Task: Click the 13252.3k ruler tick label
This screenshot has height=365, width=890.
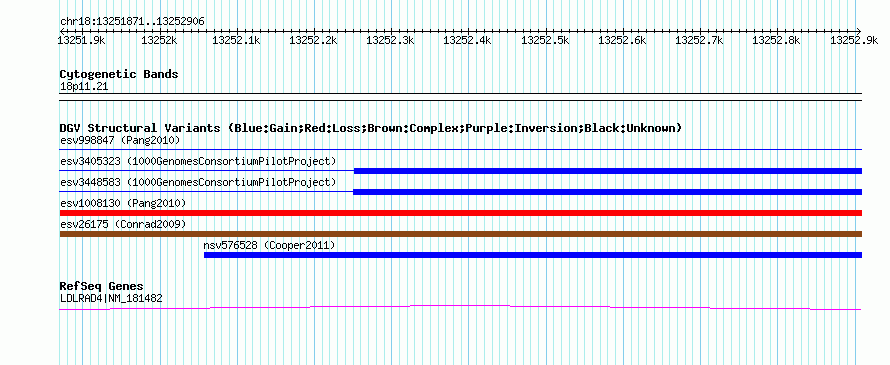Action: pos(390,40)
